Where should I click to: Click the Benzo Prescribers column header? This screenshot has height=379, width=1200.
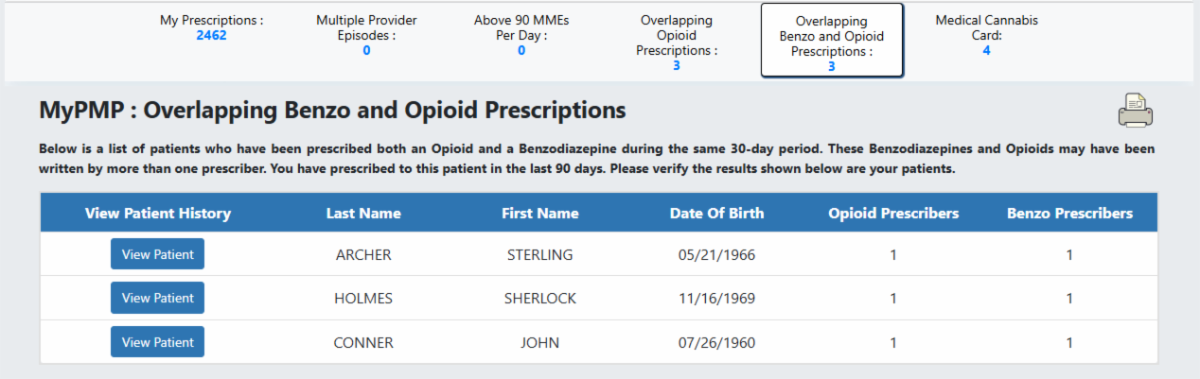point(1070,213)
